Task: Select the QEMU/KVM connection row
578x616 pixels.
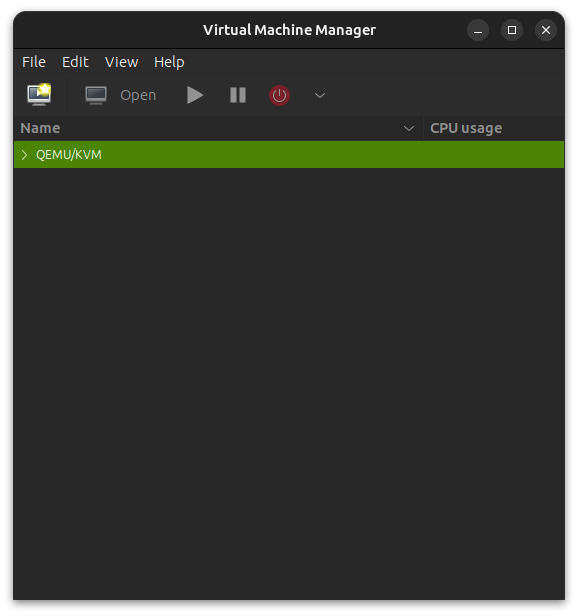Action: tap(289, 155)
